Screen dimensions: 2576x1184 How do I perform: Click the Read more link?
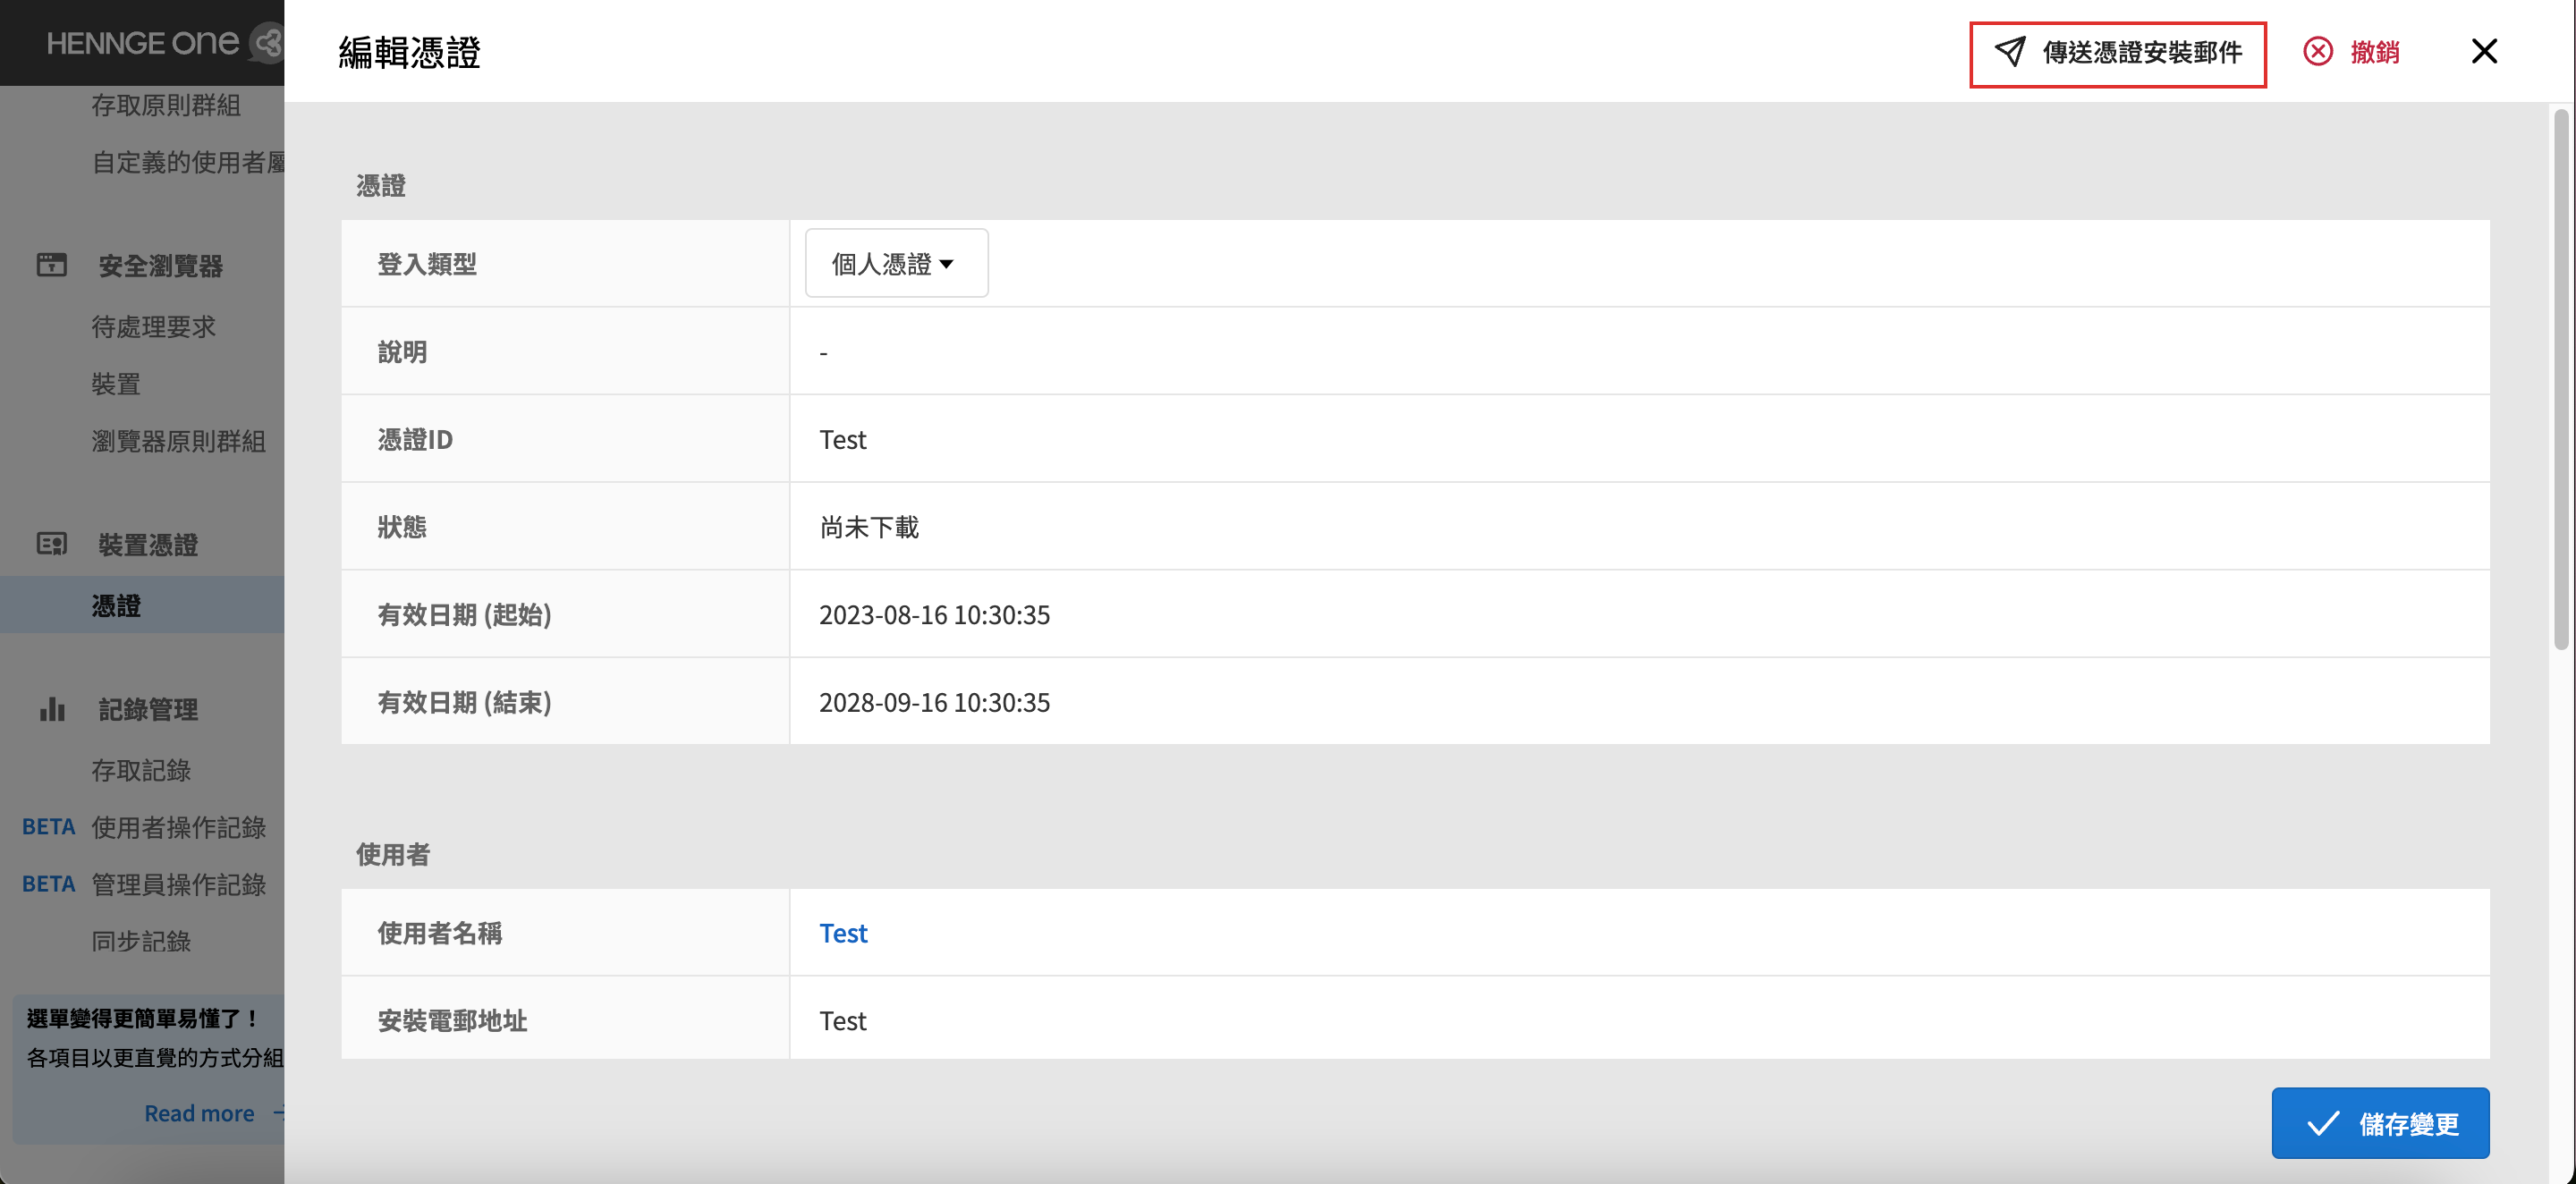pyautogui.click(x=199, y=1113)
